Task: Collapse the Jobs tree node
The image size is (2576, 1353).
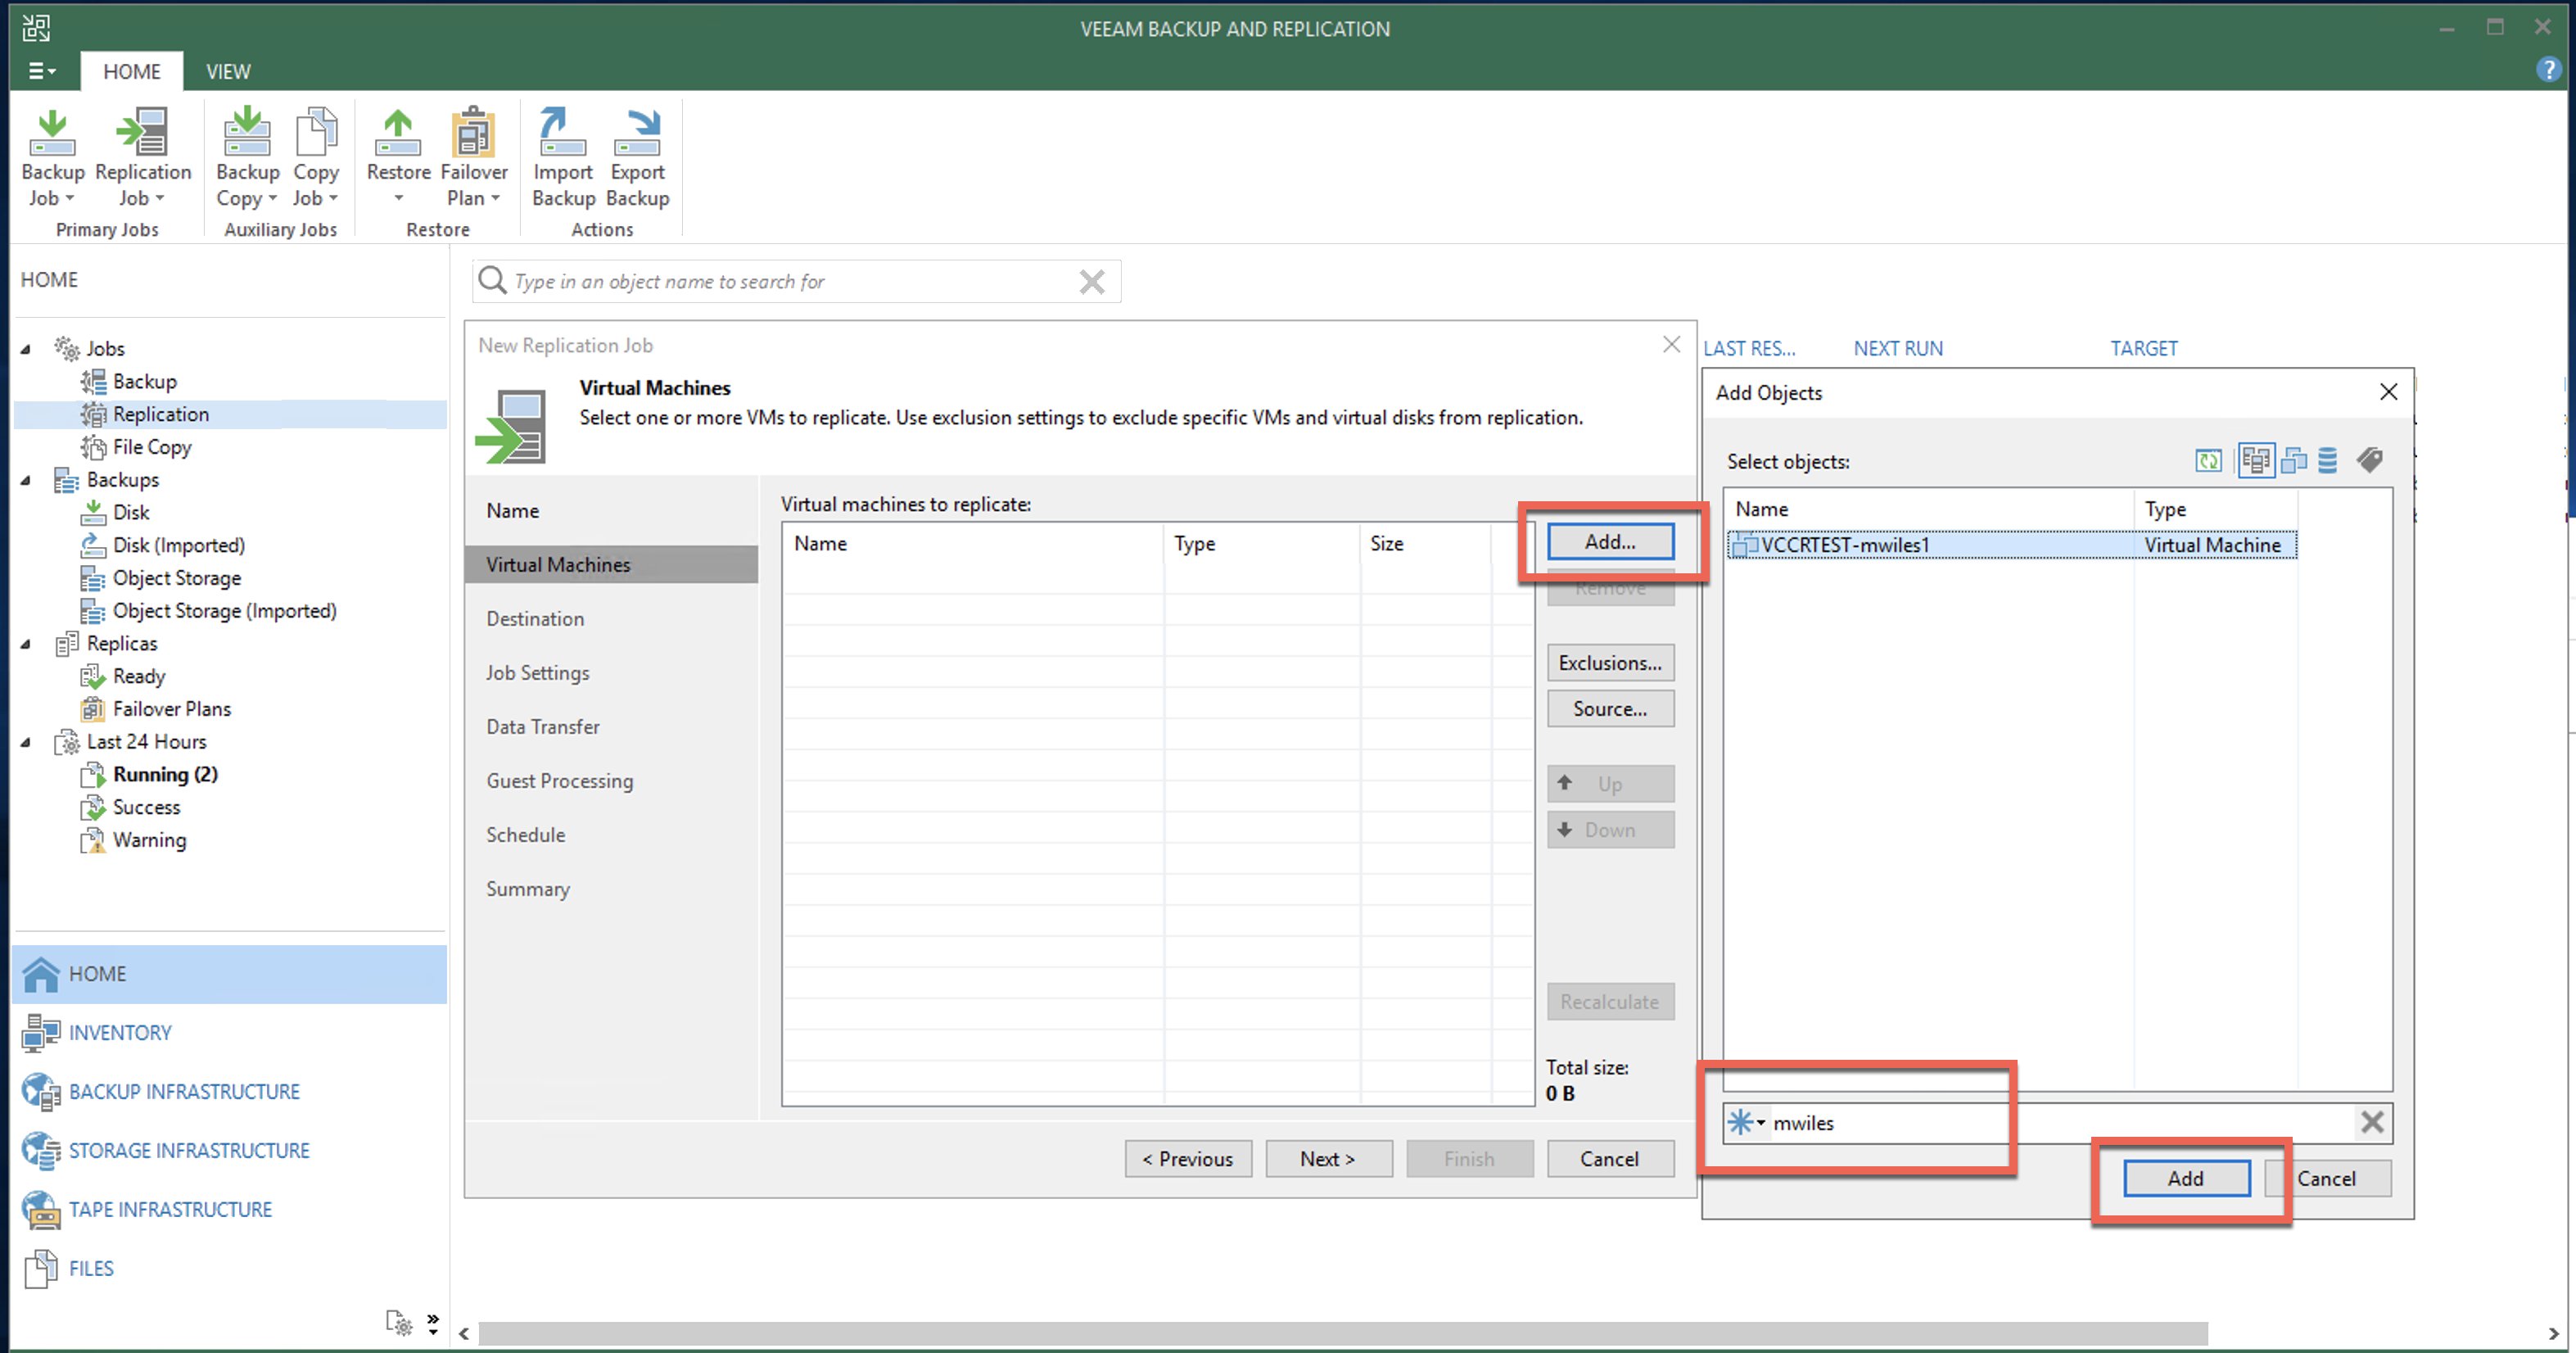Action: click(x=26, y=348)
